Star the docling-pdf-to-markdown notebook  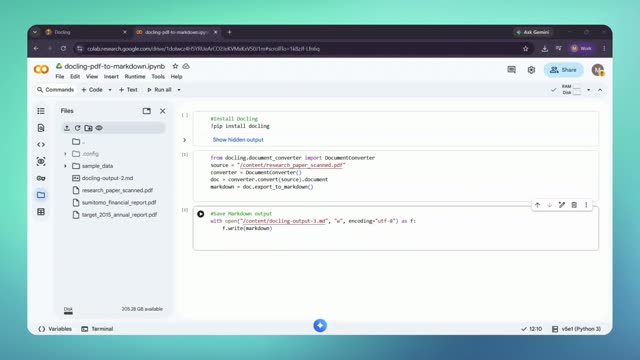(x=175, y=66)
